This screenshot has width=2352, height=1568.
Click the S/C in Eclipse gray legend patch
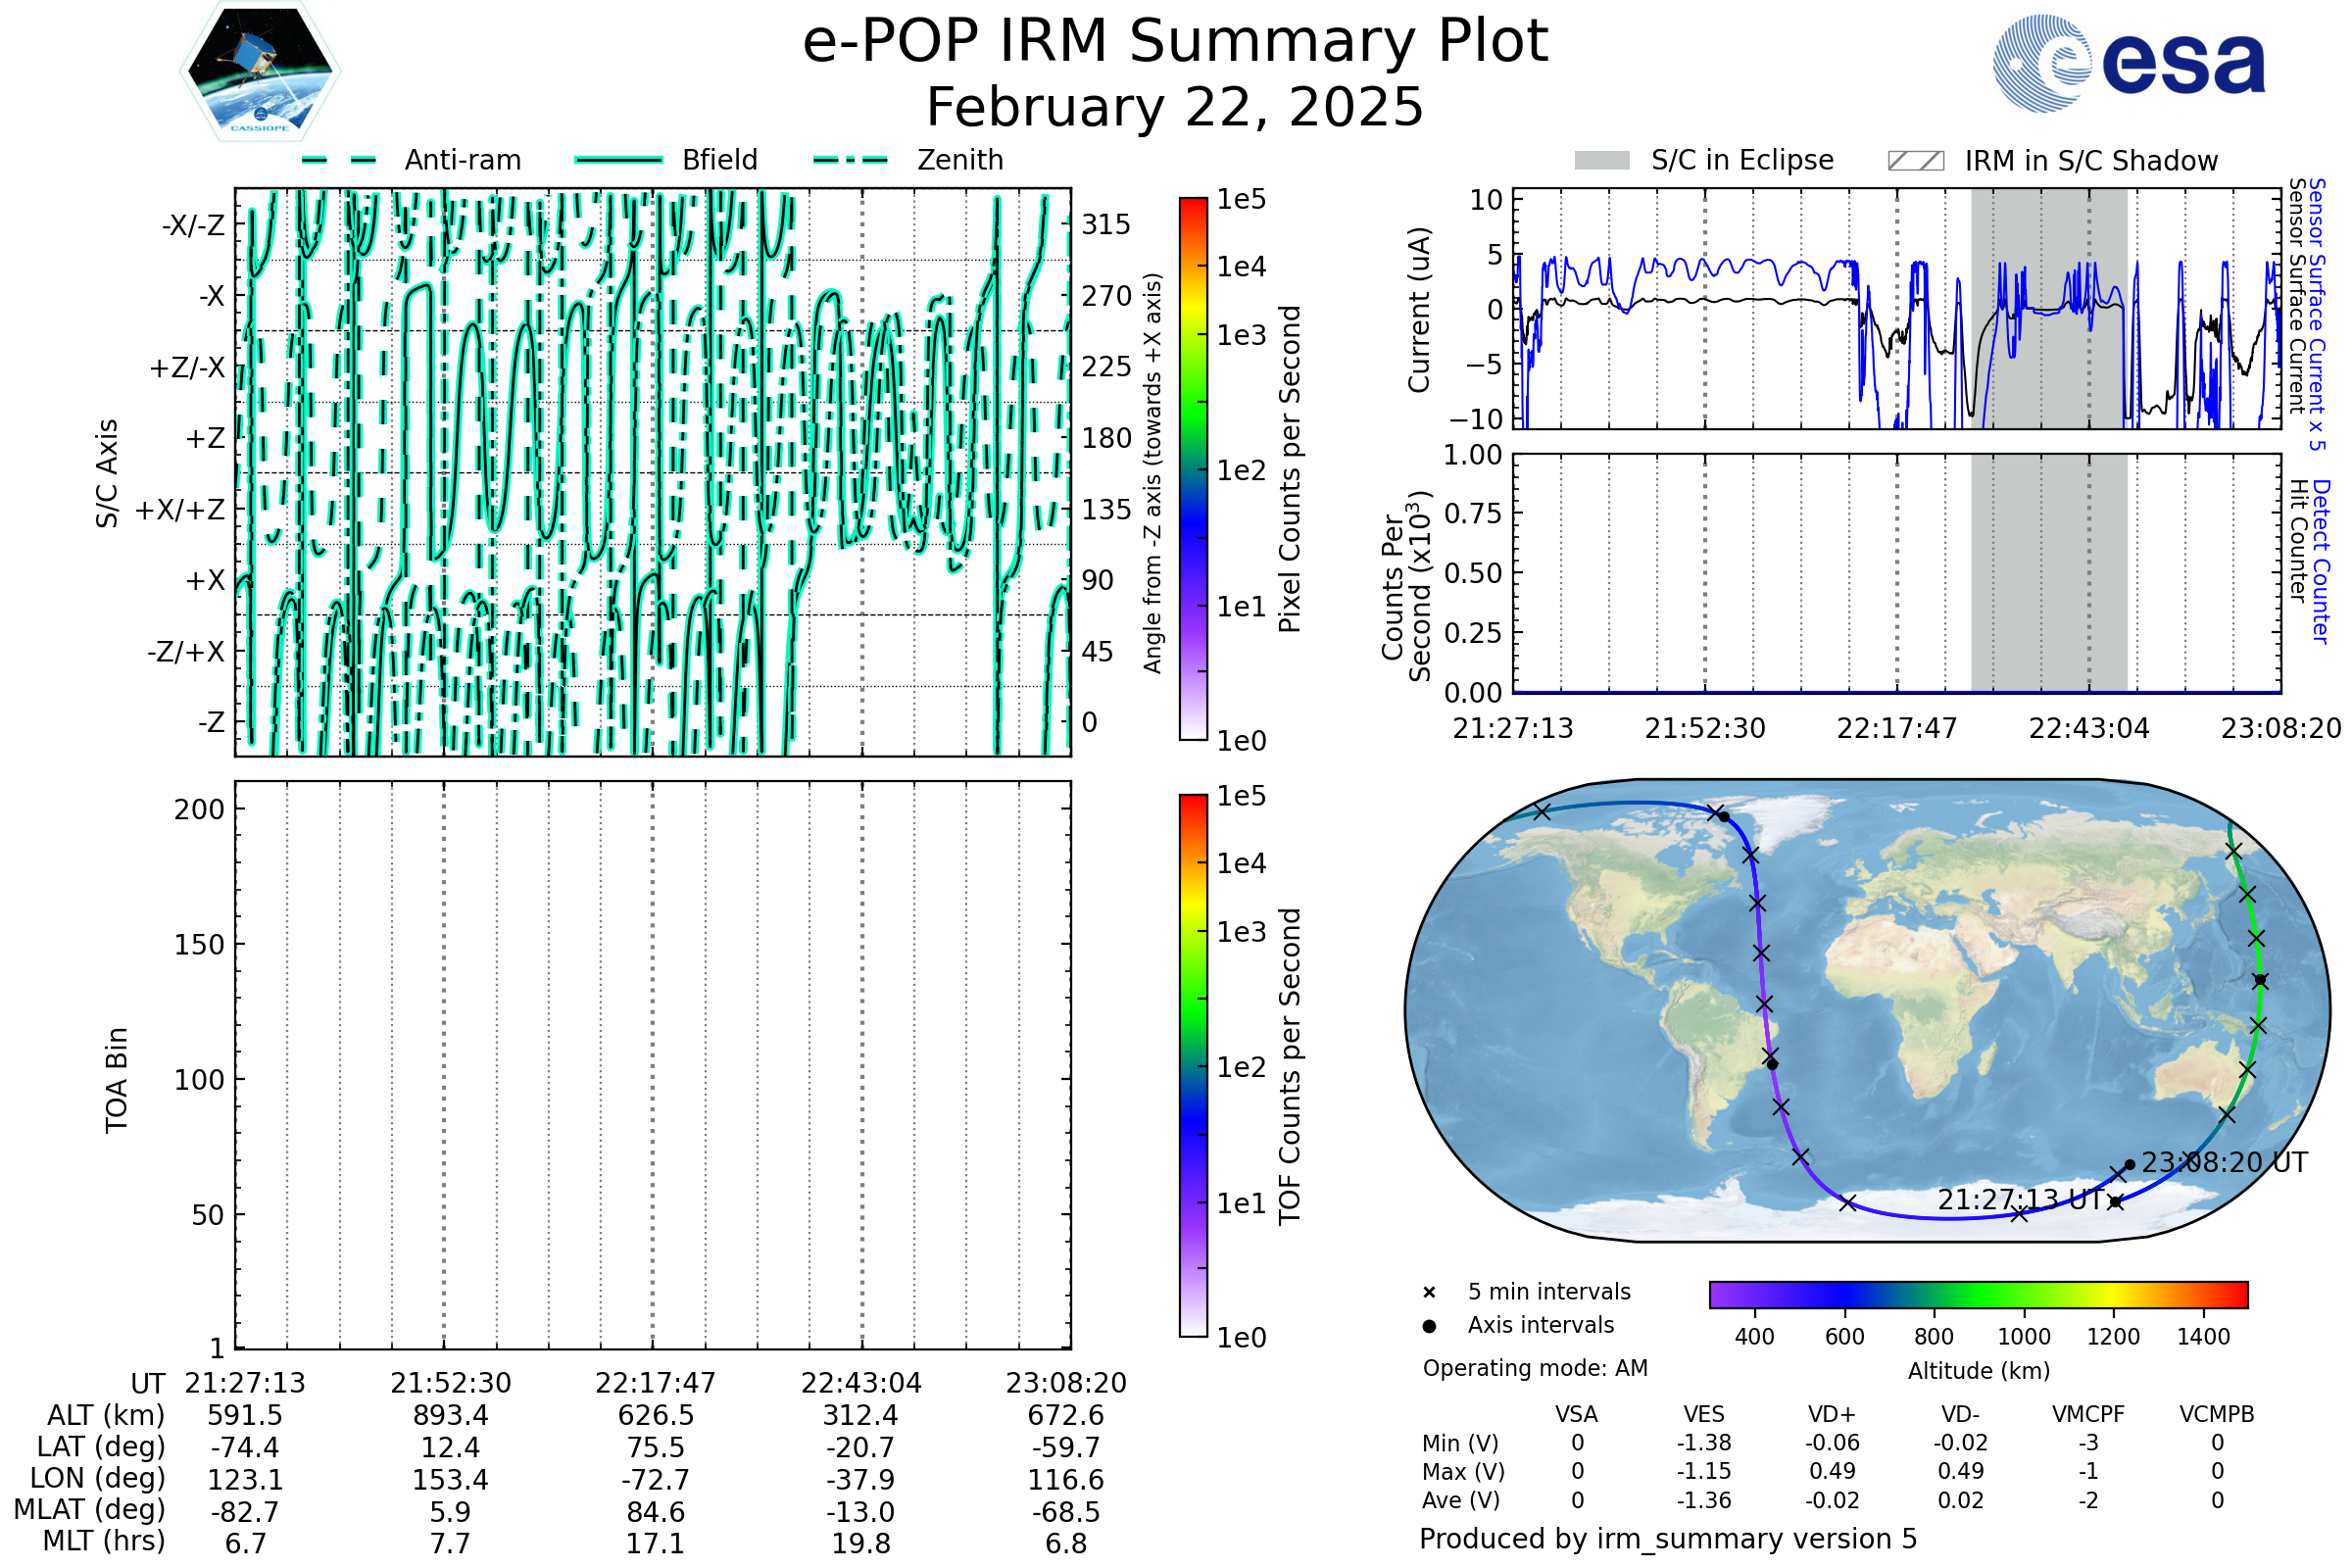tap(1601, 161)
